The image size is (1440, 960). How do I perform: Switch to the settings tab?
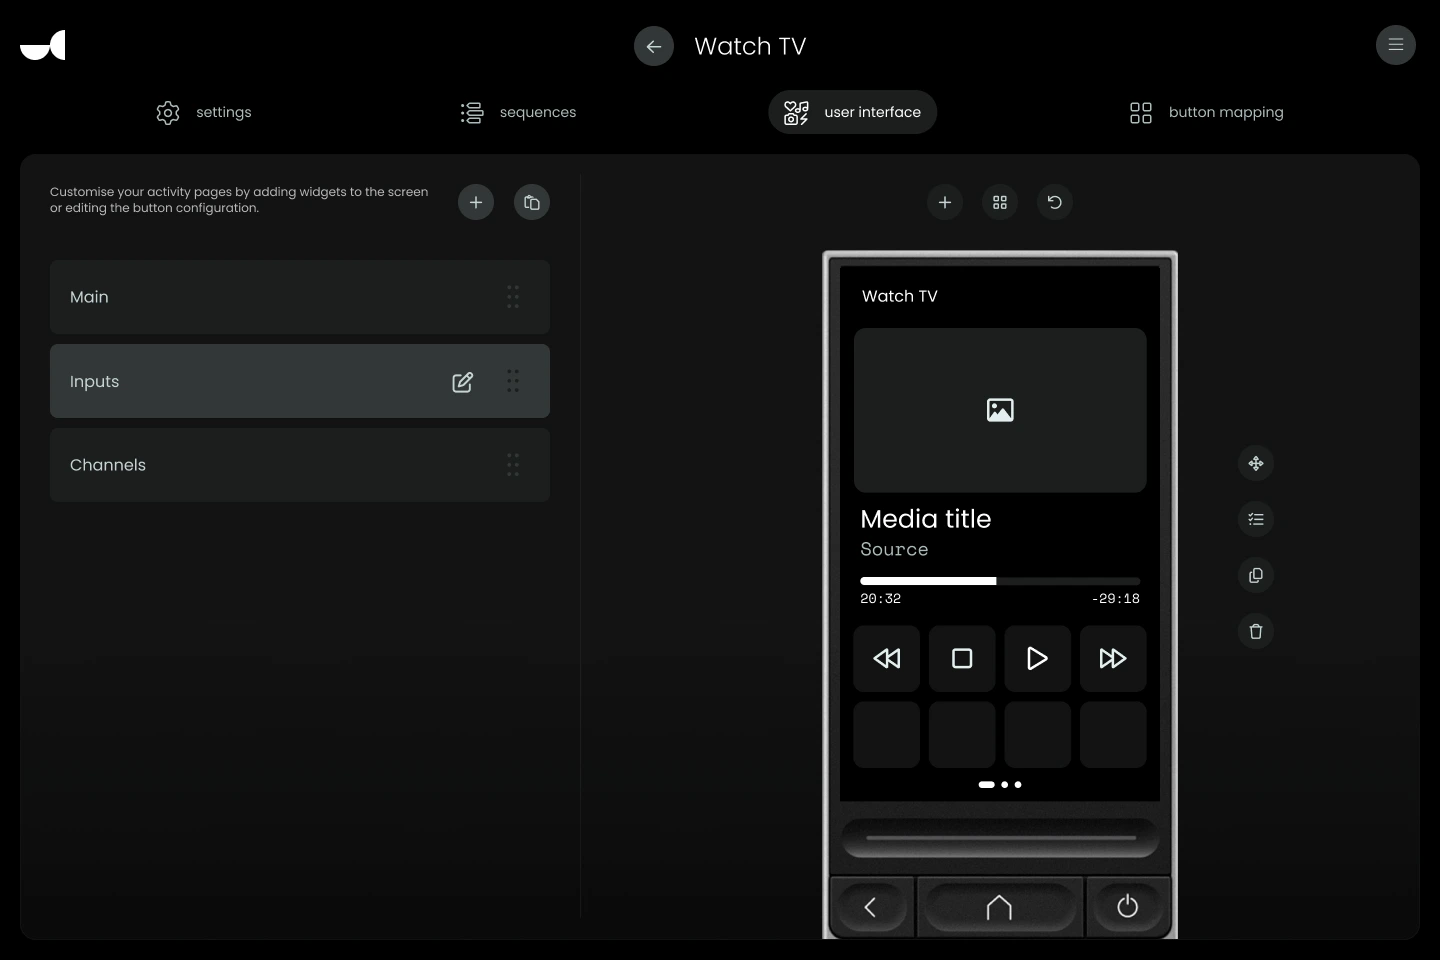204,112
